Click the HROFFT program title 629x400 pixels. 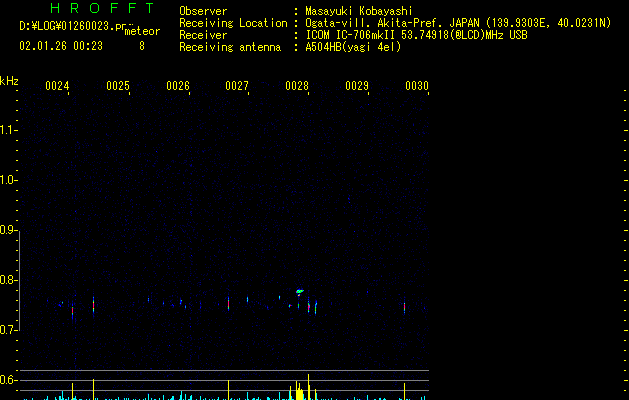click(102, 8)
